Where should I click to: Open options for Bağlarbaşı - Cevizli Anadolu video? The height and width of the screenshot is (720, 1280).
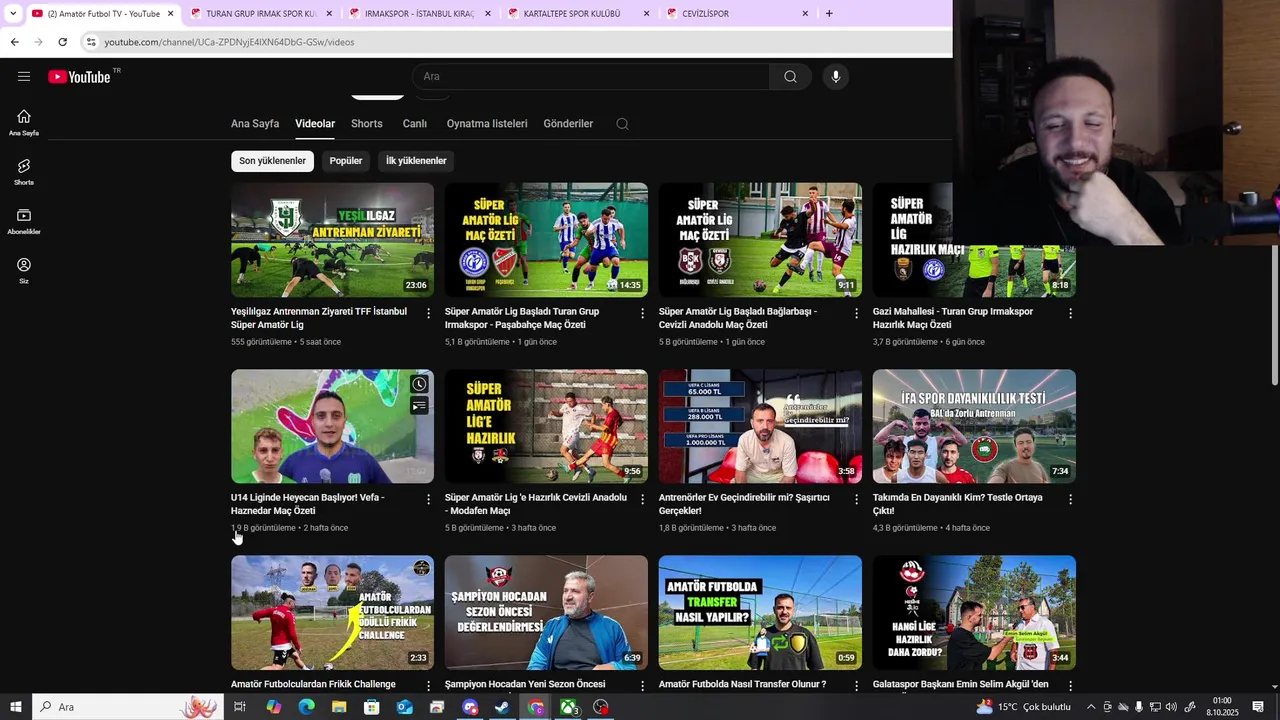point(856,313)
